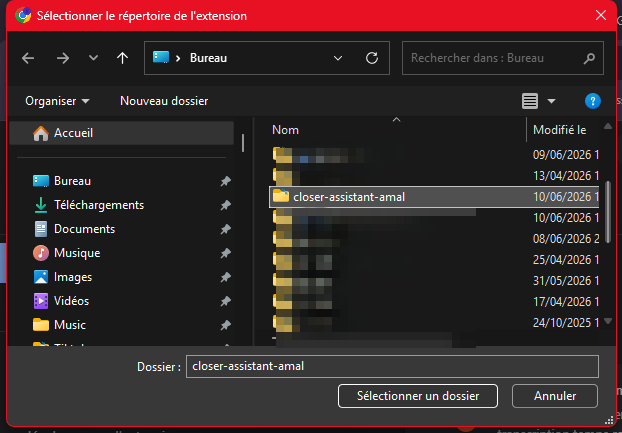
Task: Click the pin icon beside Vidéos
Action: (226, 301)
